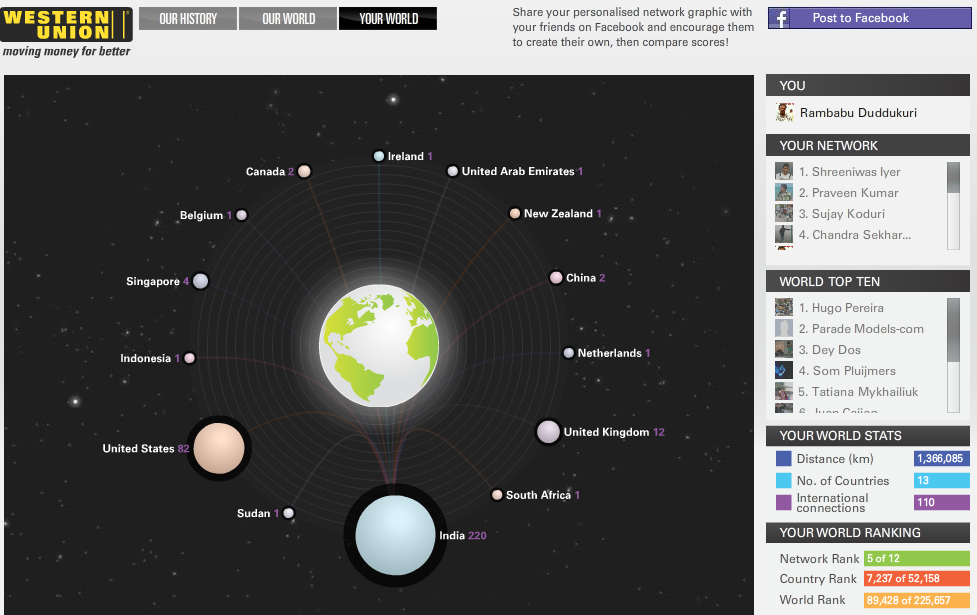Open Praveen Kumar in Your Network
This screenshot has width=977, height=615.
click(x=848, y=193)
